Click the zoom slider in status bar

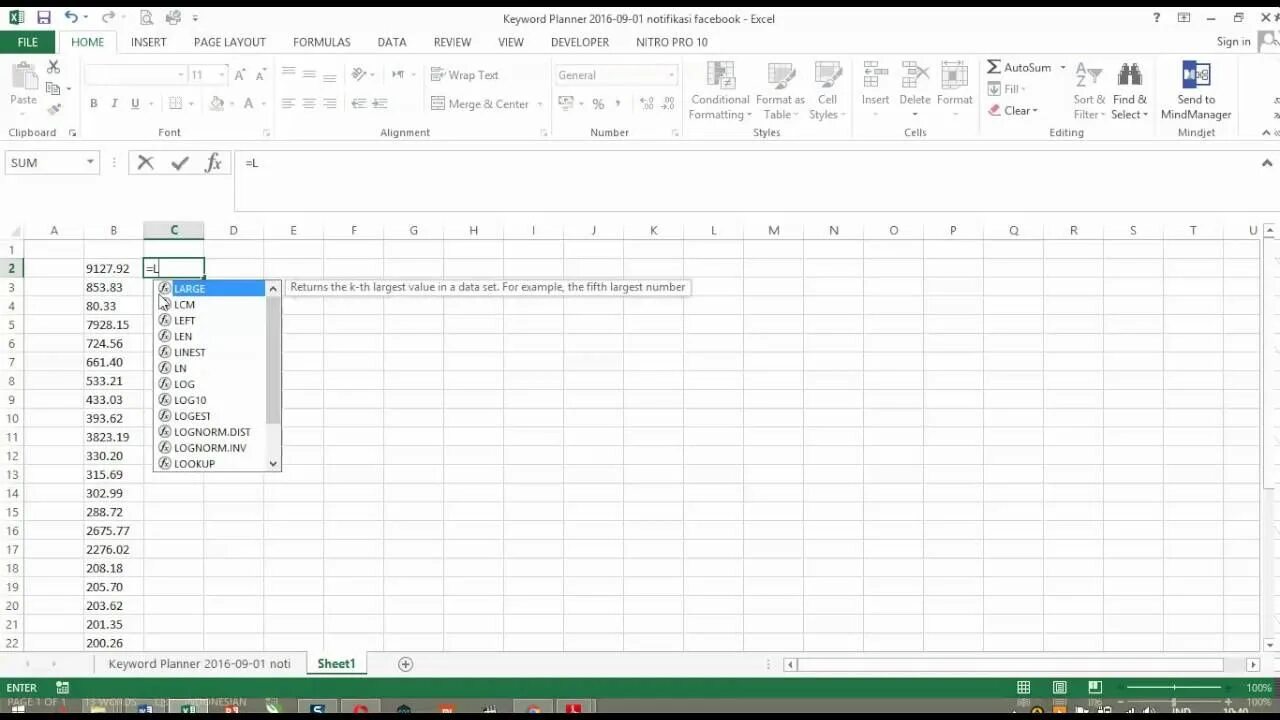(x=1174, y=688)
